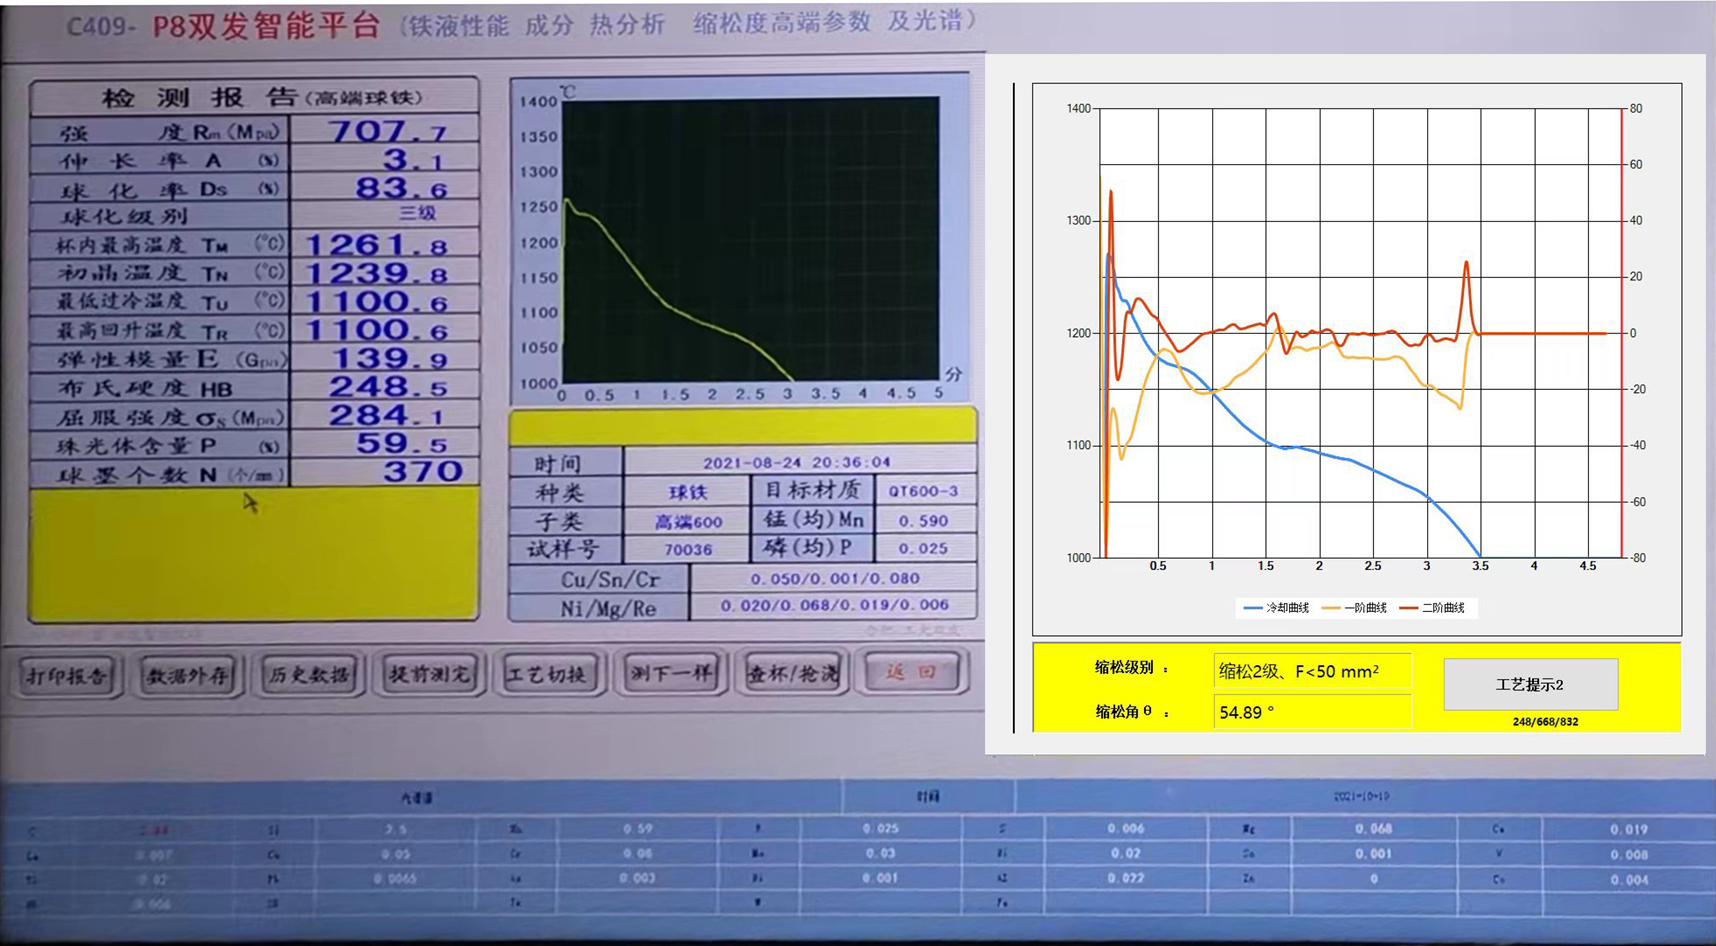This screenshot has height=946, width=1716.
Task: Click the 数据外存 button
Action: point(188,675)
